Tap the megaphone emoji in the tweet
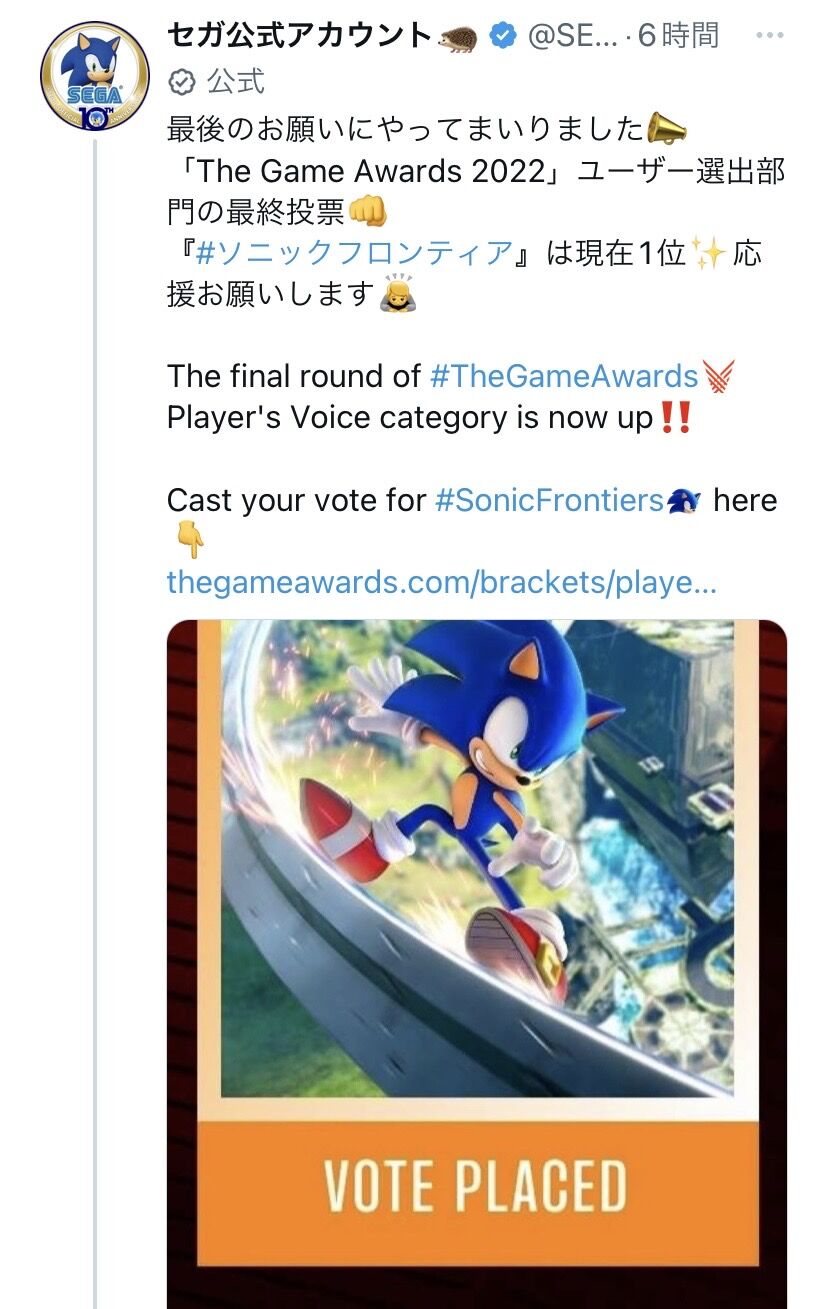The image size is (828, 1309). click(x=667, y=129)
